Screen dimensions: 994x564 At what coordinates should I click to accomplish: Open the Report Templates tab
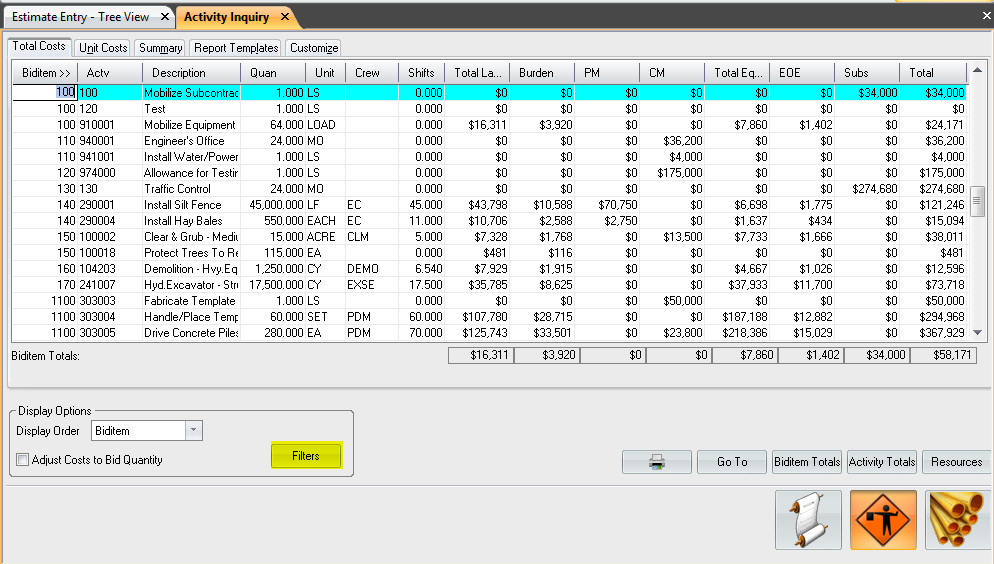coord(236,47)
